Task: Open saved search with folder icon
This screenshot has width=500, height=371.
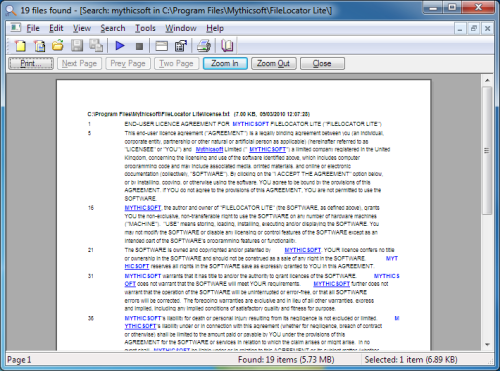Action: coord(58,45)
